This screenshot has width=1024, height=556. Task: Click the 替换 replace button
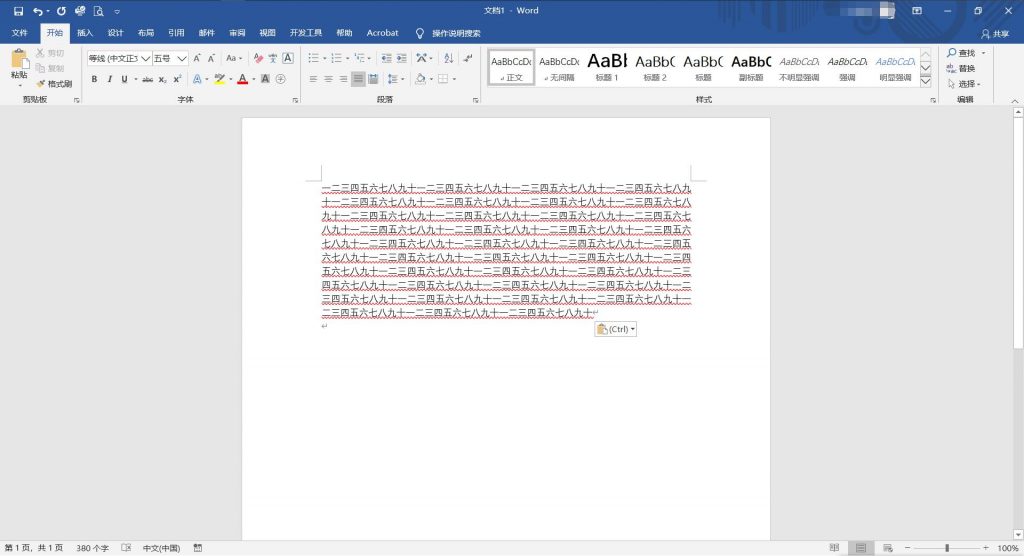click(961, 68)
